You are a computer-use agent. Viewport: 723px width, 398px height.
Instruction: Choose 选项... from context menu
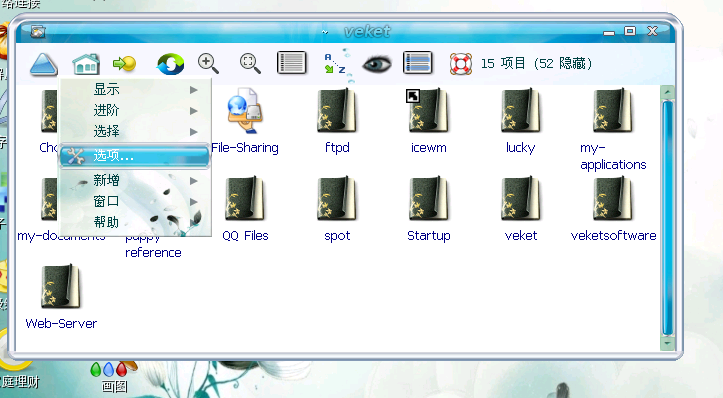pos(134,156)
